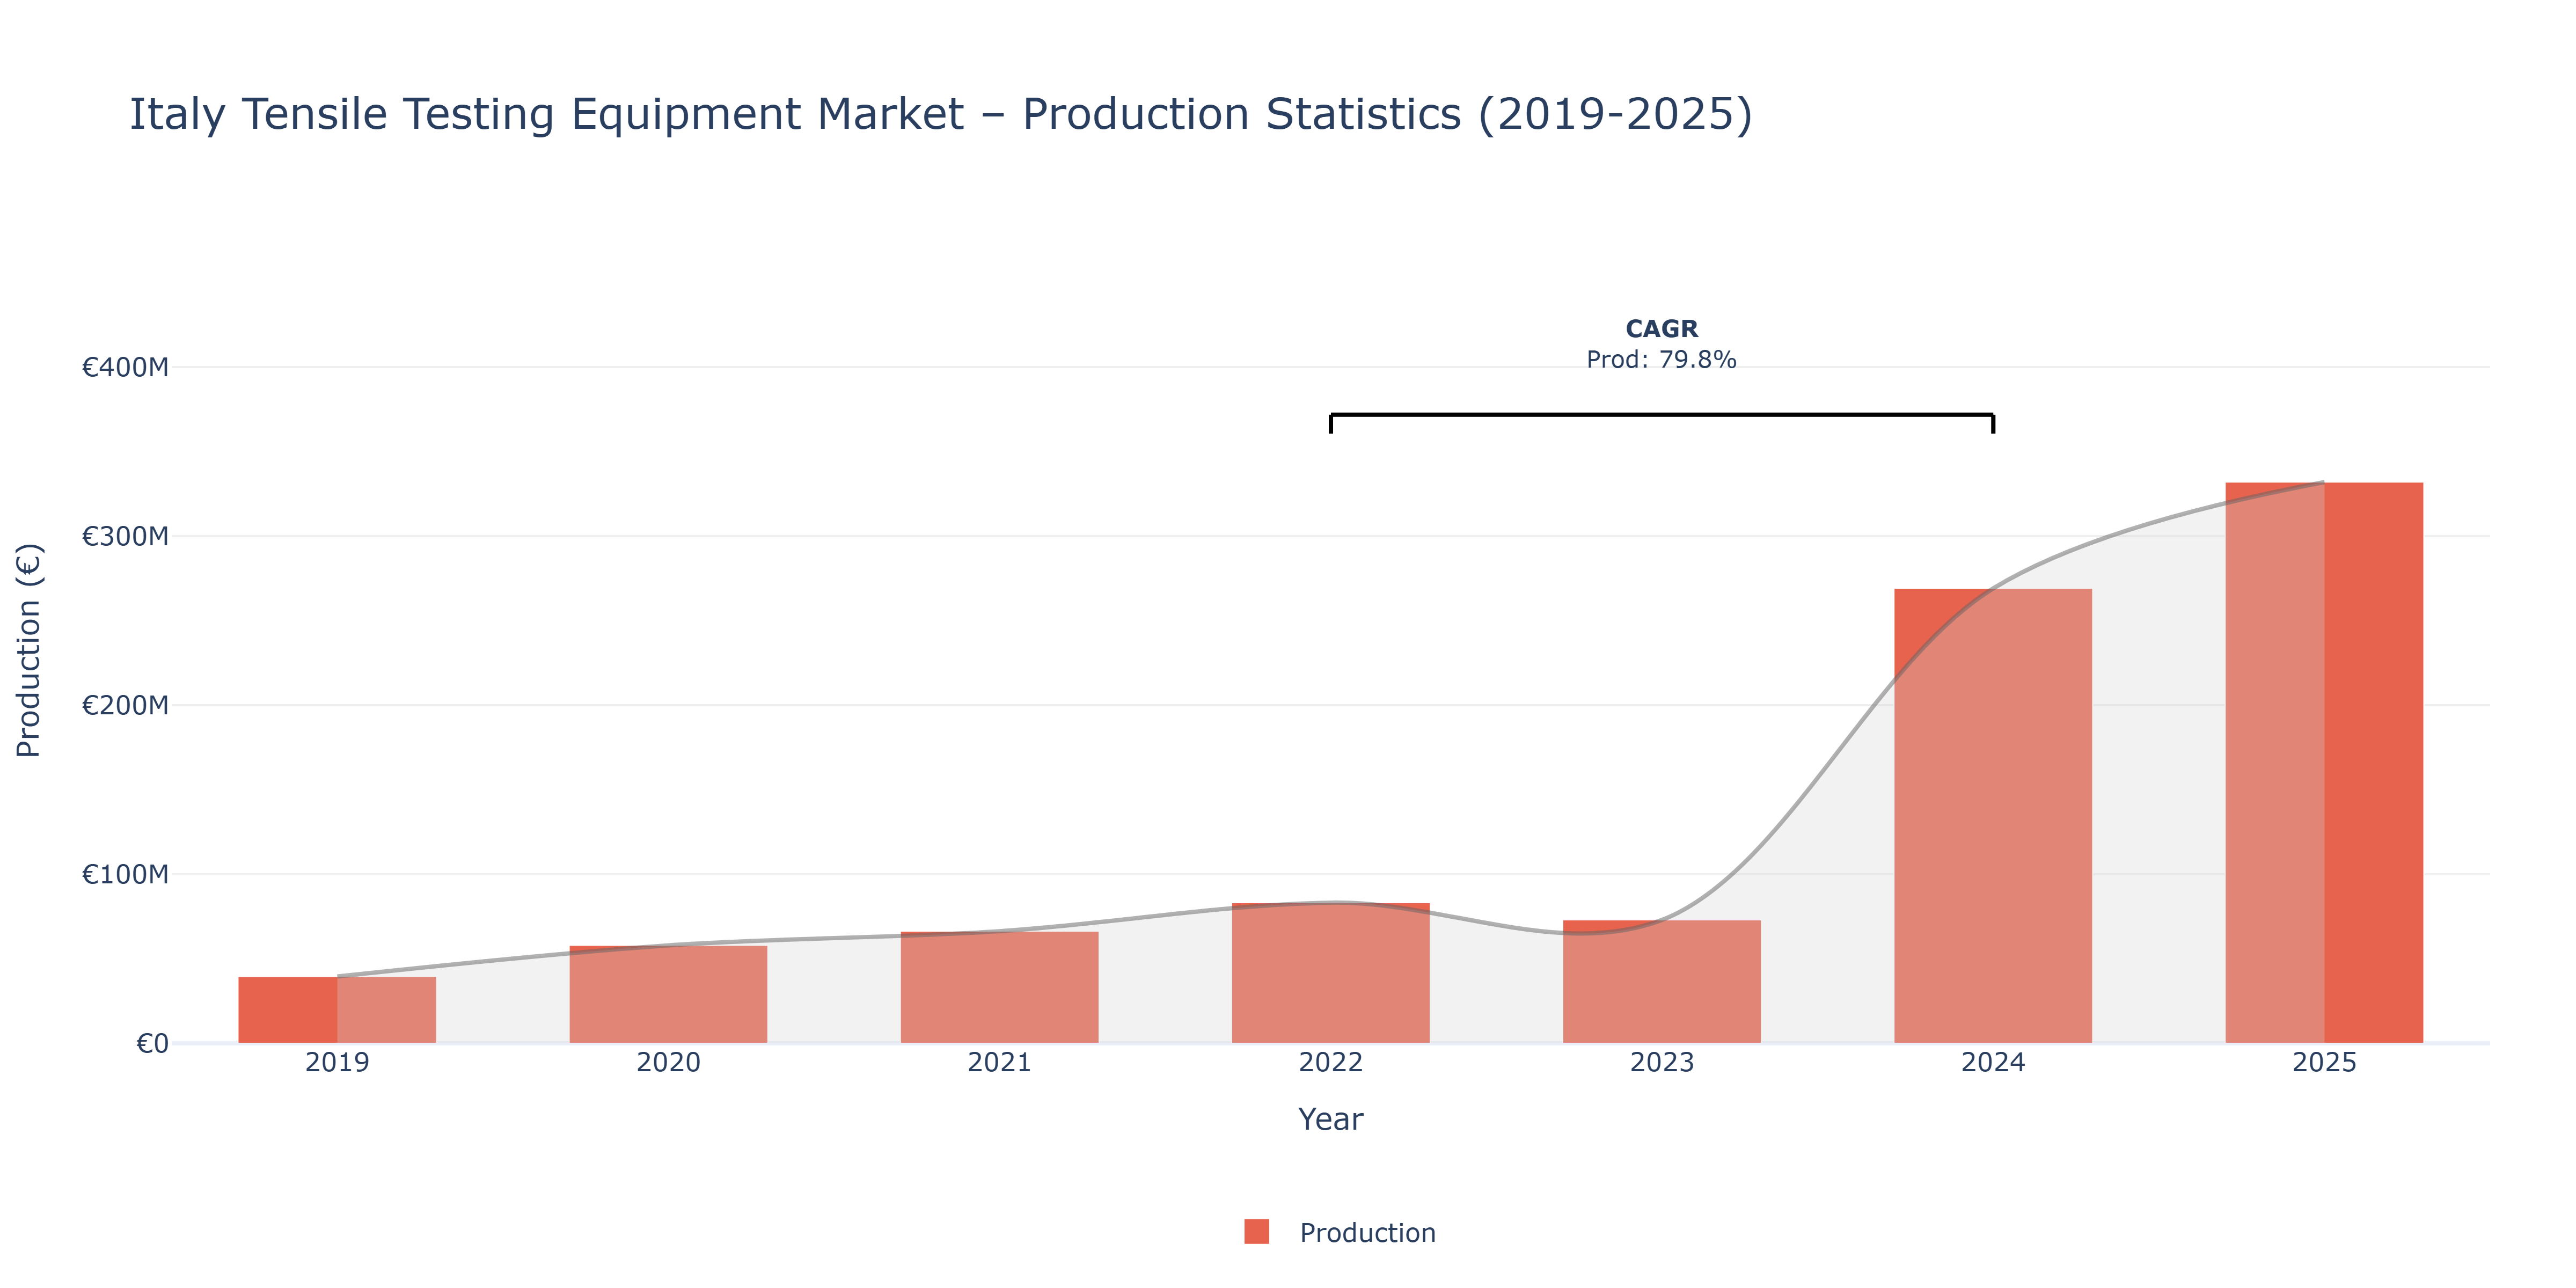Click the 2019 x-axis tick label

[x=337, y=1062]
